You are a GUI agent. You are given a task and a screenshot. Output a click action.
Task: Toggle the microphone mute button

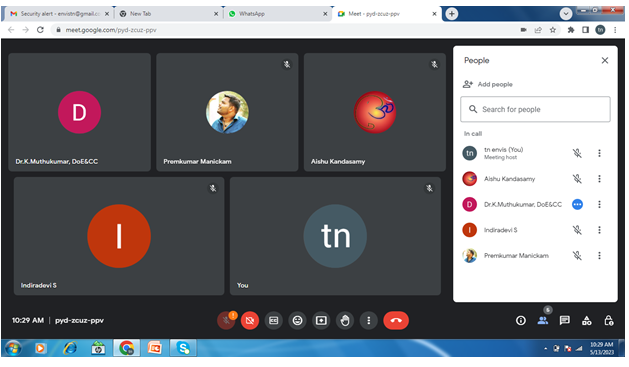226,321
